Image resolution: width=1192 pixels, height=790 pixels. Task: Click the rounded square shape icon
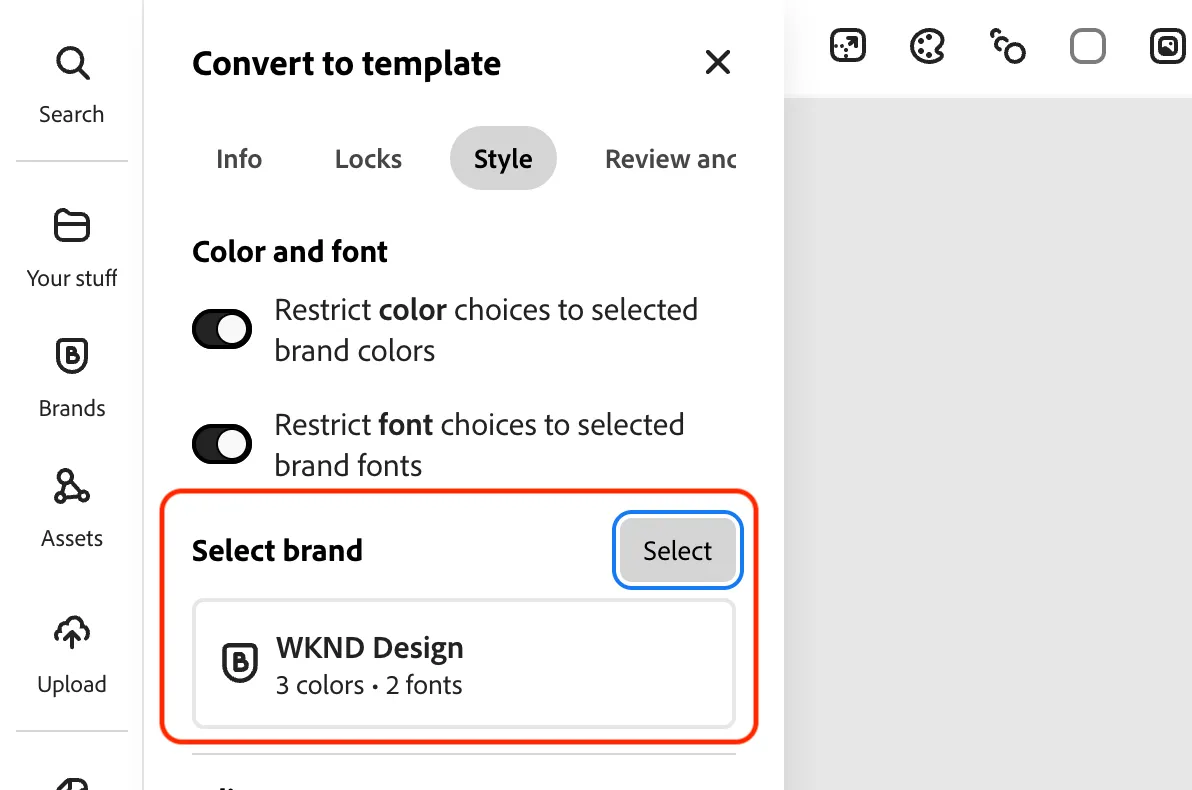point(1087,46)
